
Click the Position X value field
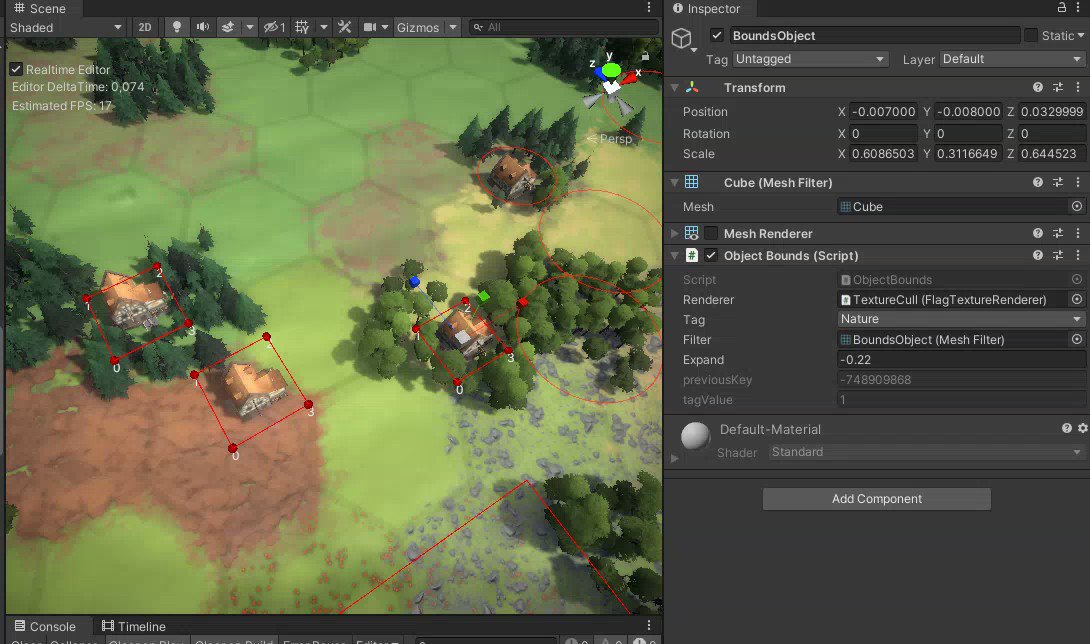884,111
